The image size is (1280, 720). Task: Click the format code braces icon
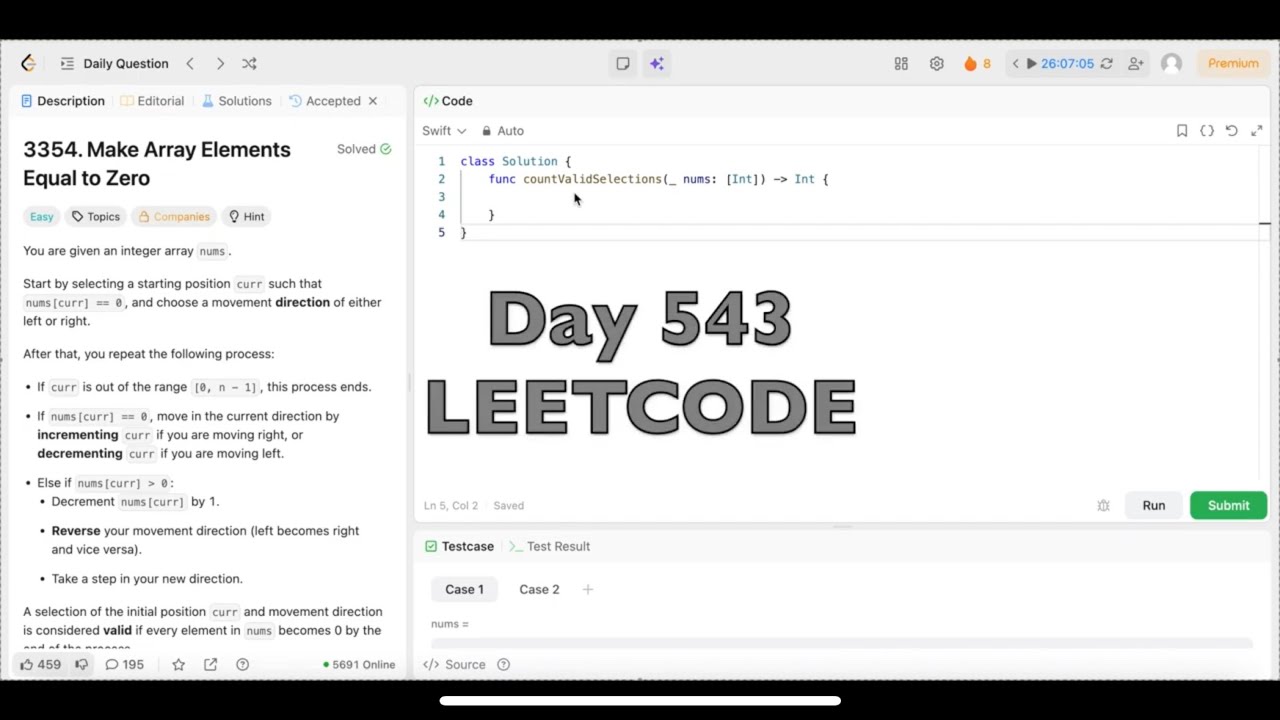coord(1207,131)
